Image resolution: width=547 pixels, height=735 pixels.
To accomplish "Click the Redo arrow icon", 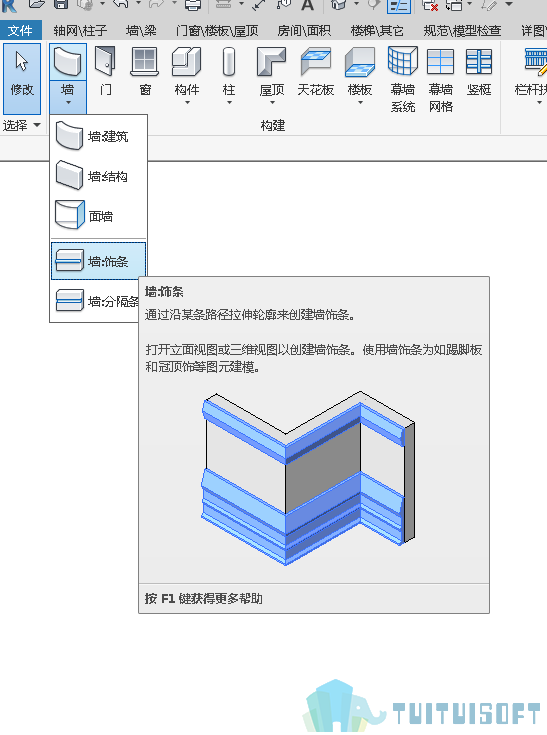I will pos(157,5).
